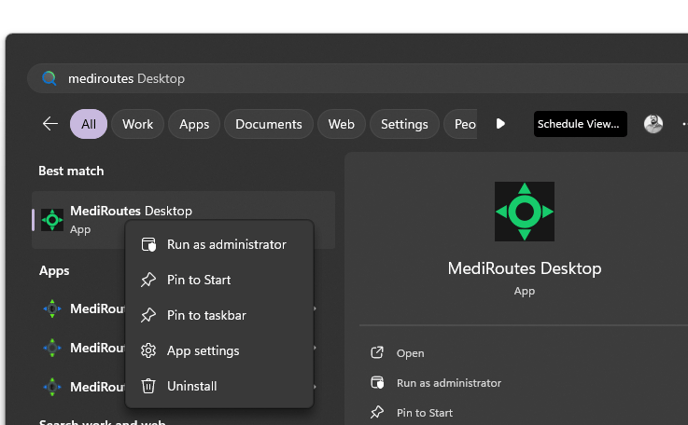Screen dimensions: 688x425
Task: Click the pin icon beside context Pin to Start
Action: pyautogui.click(x=148, y=280)
